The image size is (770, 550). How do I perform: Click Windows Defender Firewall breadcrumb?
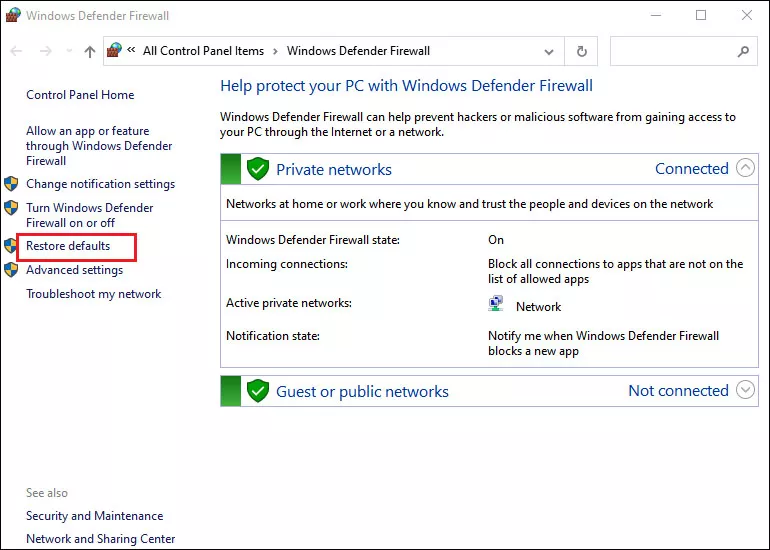coord(358,51)
